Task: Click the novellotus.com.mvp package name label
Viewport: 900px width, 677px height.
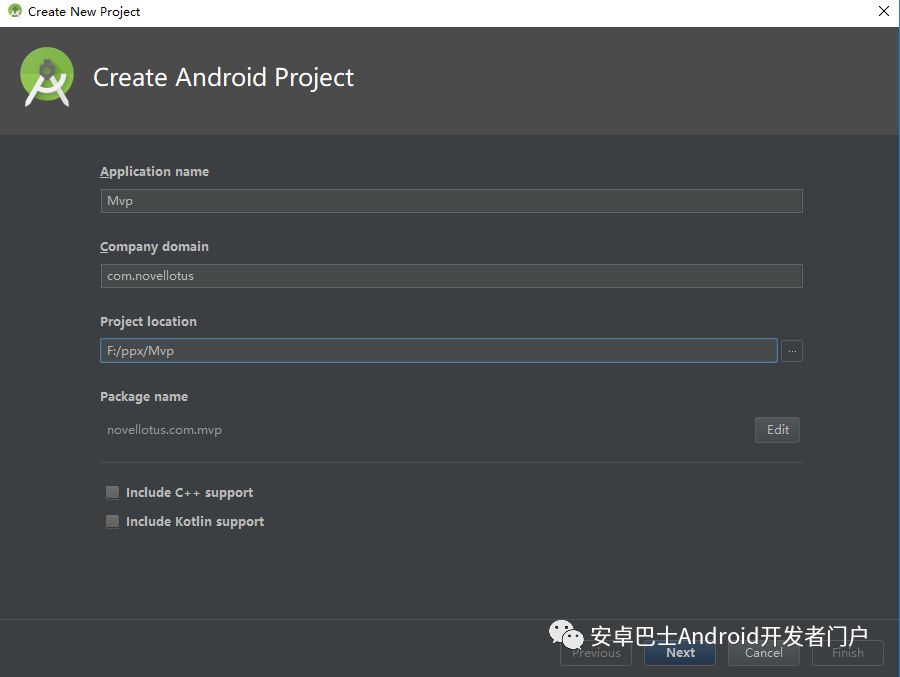Action: click(164, 429)
